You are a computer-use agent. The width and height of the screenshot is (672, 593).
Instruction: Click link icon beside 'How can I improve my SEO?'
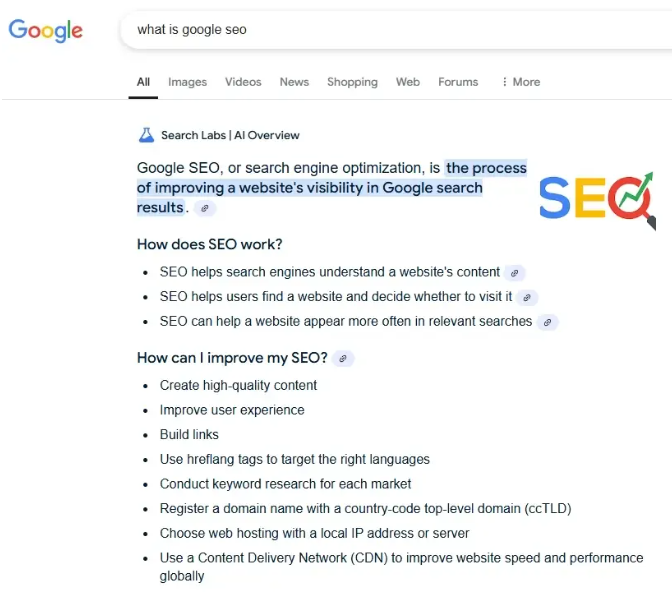coord(343,359)
